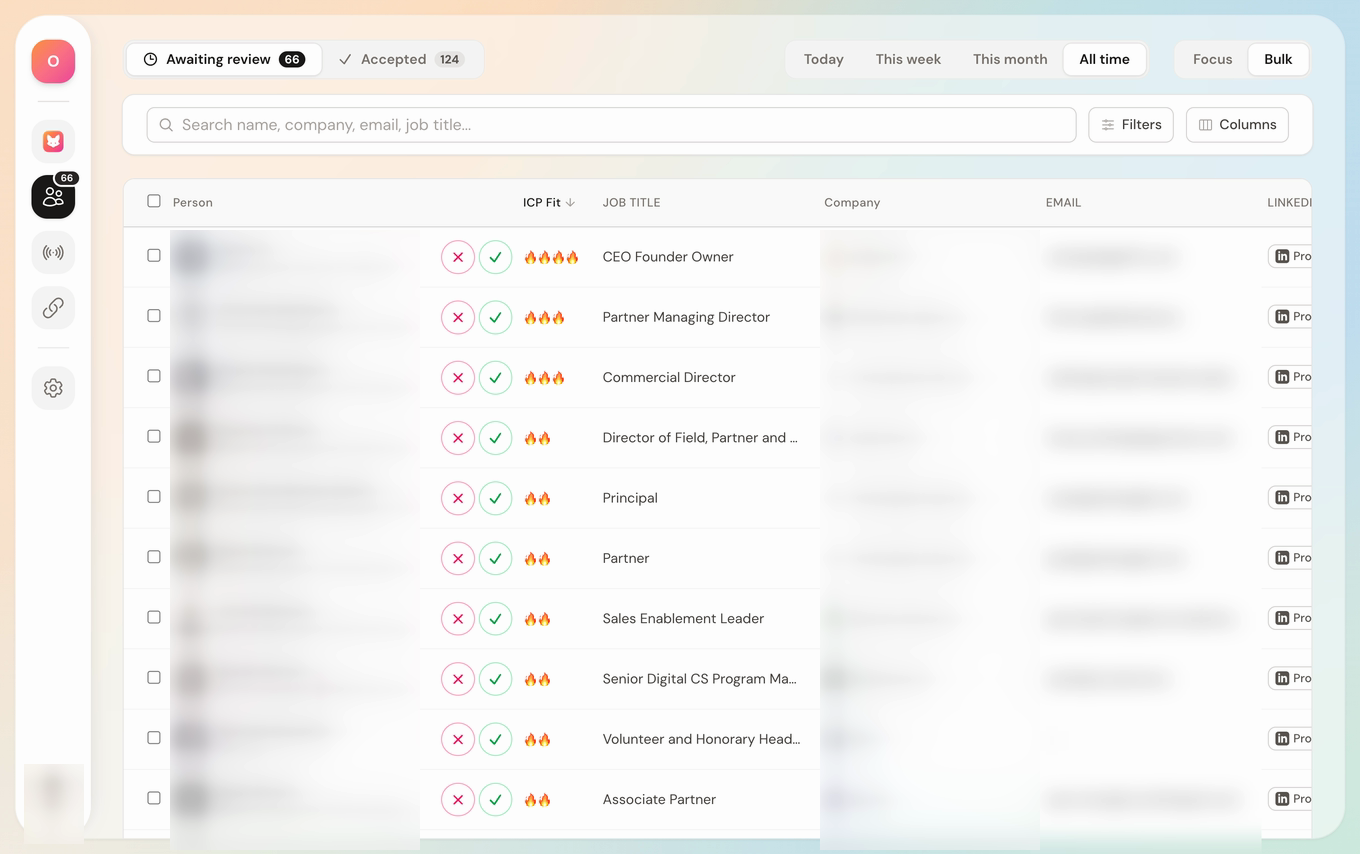Select the All time range
The image size is (1360, 854).
(x=1104, y=59)
